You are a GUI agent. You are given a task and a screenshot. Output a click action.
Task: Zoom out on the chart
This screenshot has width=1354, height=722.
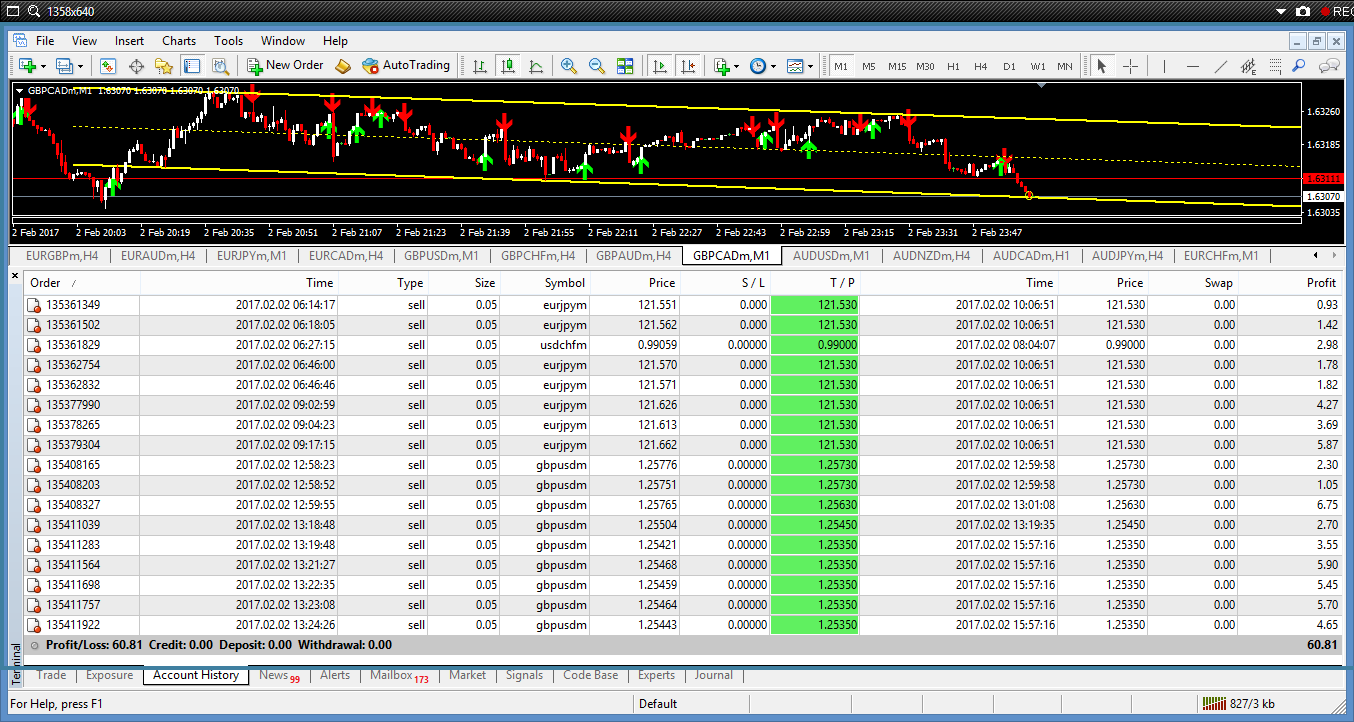pyautogui.click(x=597, y=66)
